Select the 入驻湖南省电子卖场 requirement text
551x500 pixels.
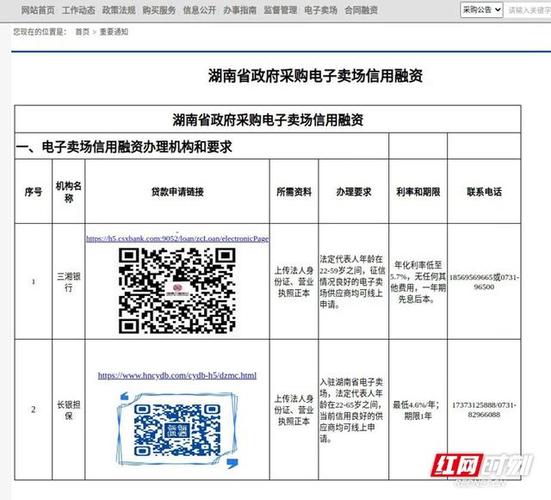pos(352,410)
